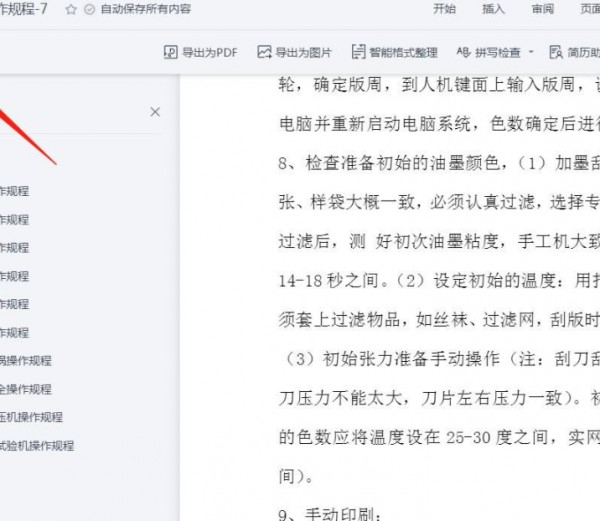Select outline entry ending 全操作规程

pyautogui.click(x=26, y=389)
